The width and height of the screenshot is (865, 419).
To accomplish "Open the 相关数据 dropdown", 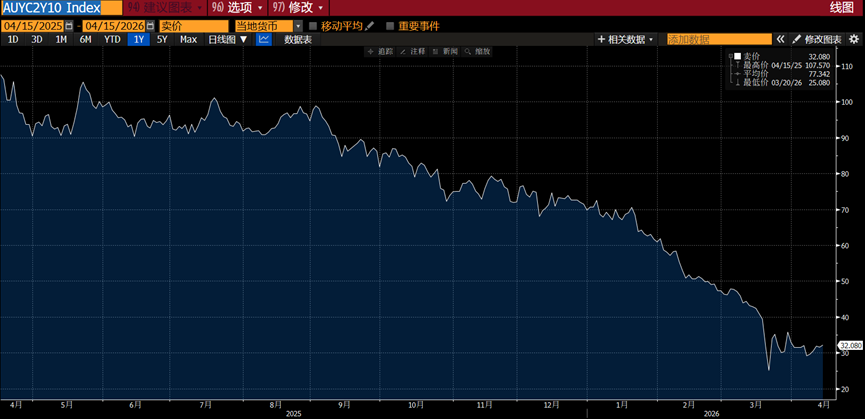I will click(627, 40).
